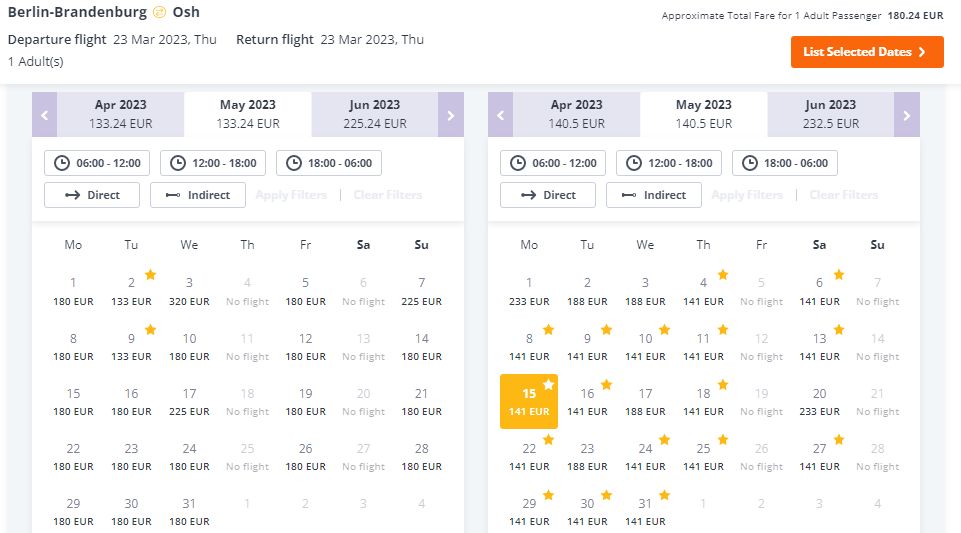
Task: Click the star on return May 29
Action: (549, 495)
